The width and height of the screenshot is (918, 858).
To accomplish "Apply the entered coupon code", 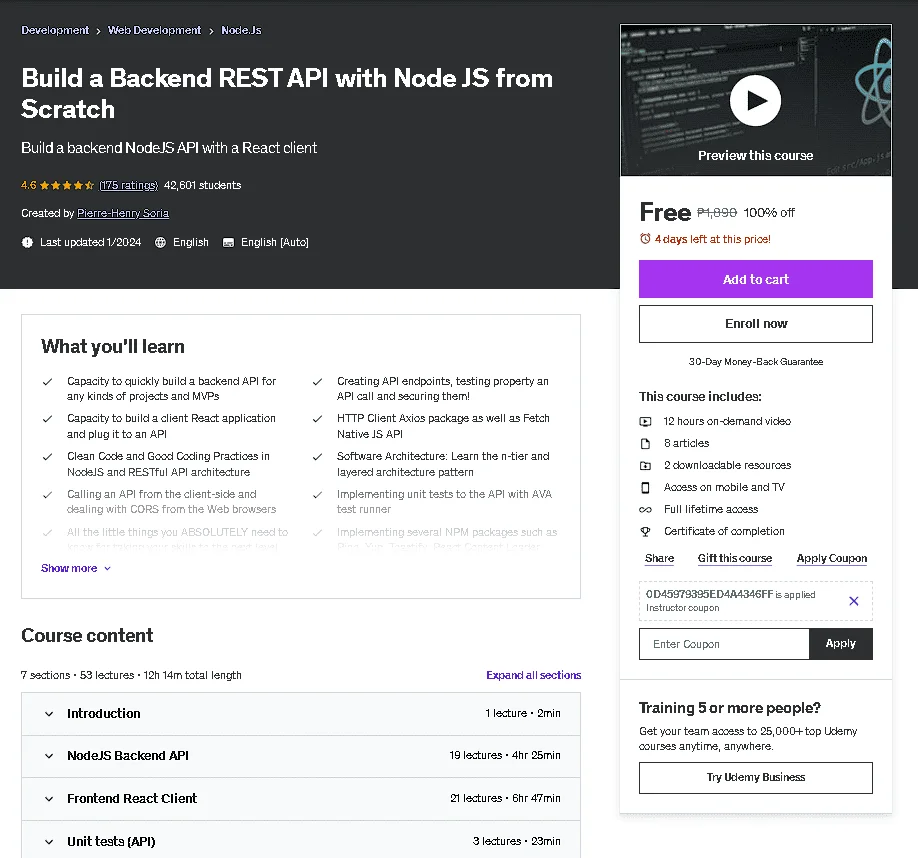I will [841, 644].
